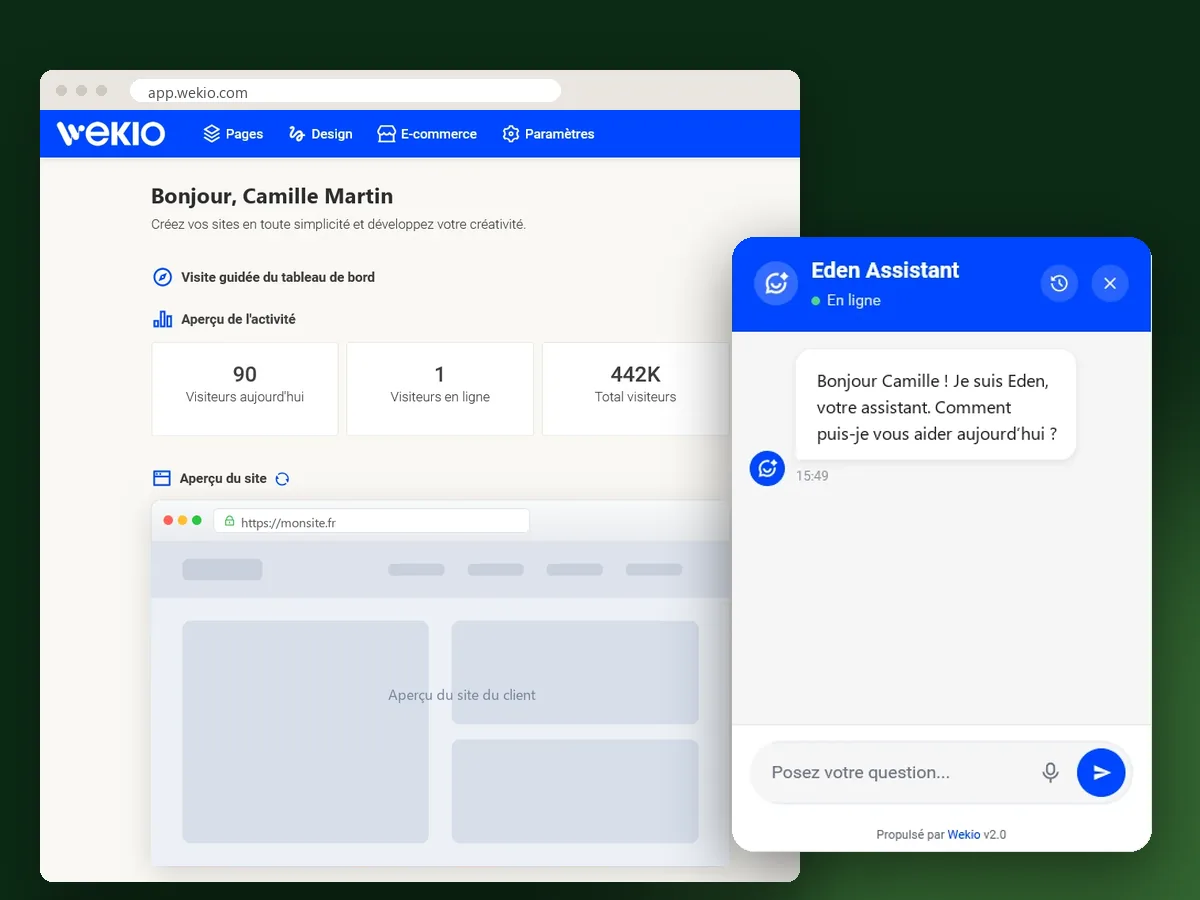Viewport: 1200px width, 900px height.
Task: Activate the microphone voice input
Action: tap(1050, 772)
